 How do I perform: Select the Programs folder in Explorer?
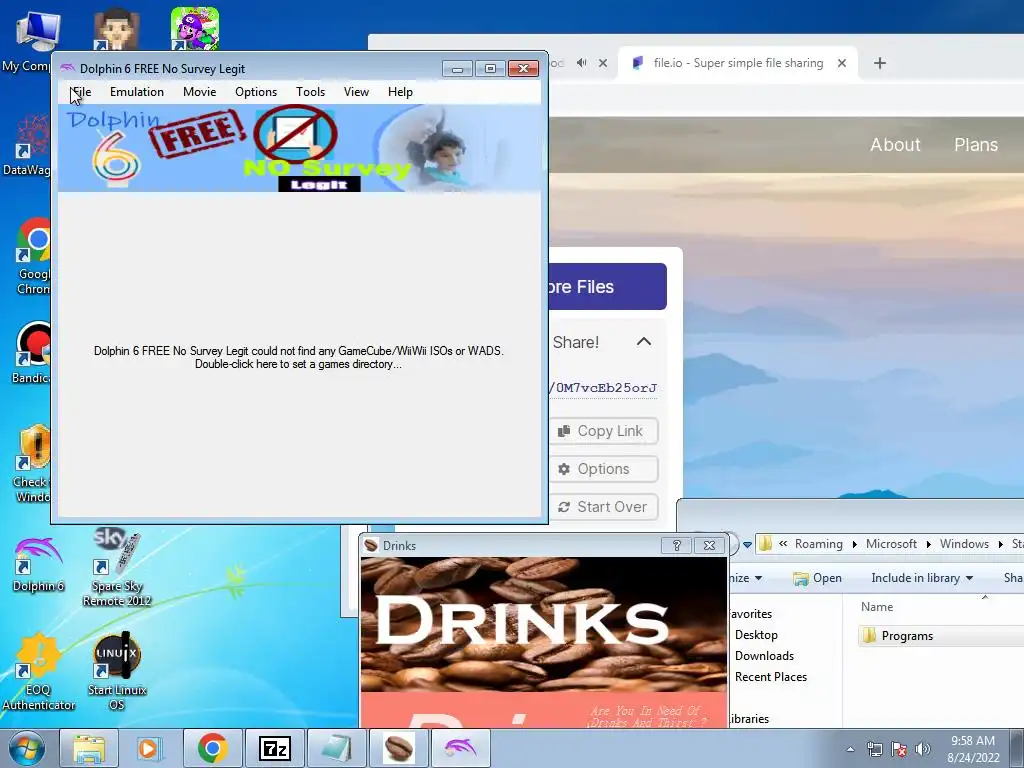[x=906, y=635]
